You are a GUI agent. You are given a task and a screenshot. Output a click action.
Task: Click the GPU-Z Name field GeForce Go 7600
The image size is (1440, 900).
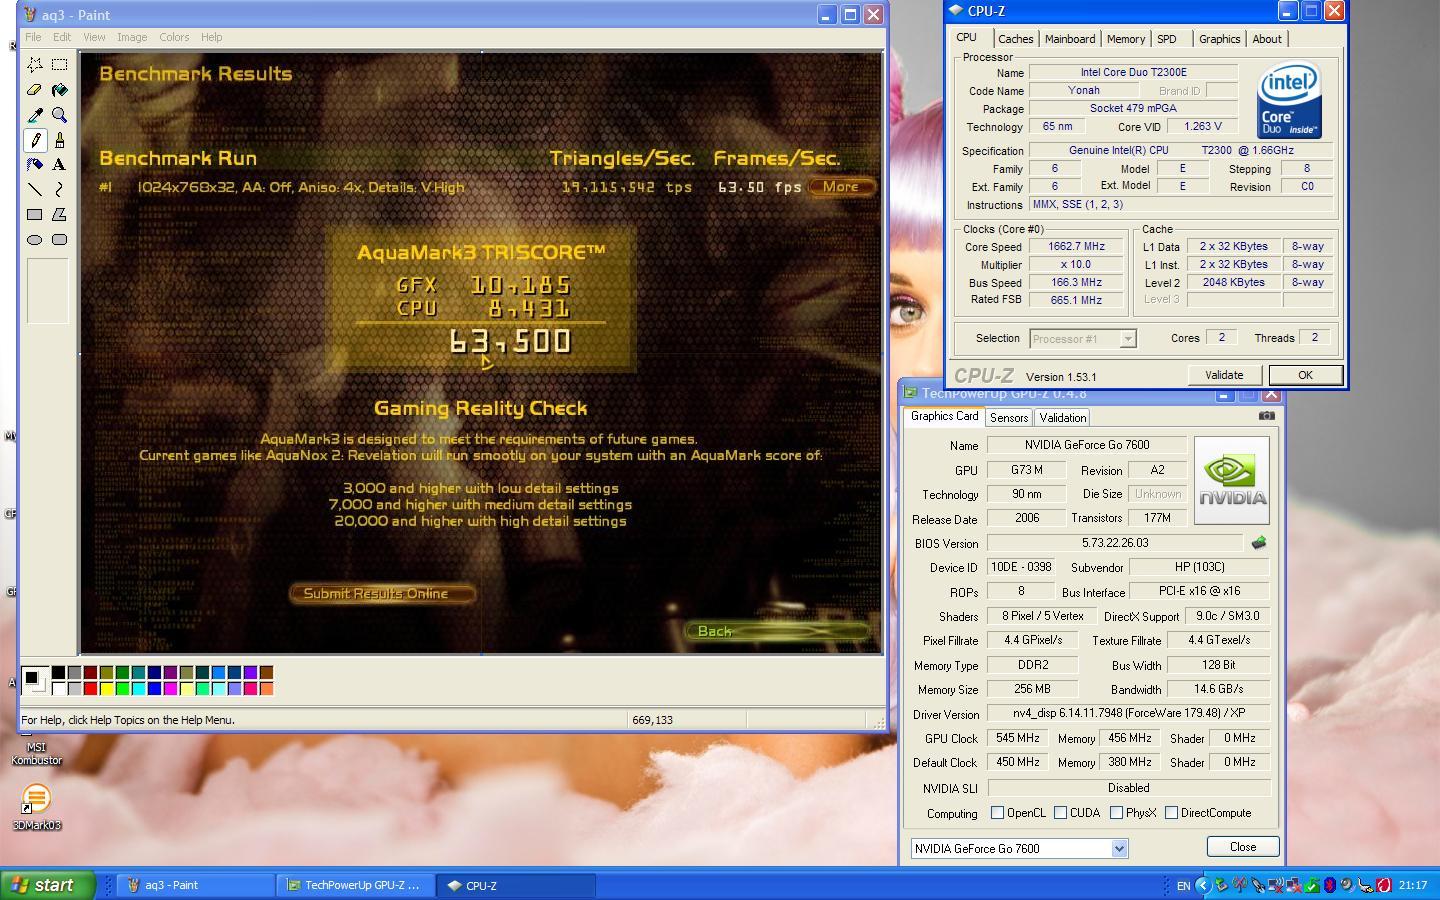pyautogui.click(x=1087, y=445)
